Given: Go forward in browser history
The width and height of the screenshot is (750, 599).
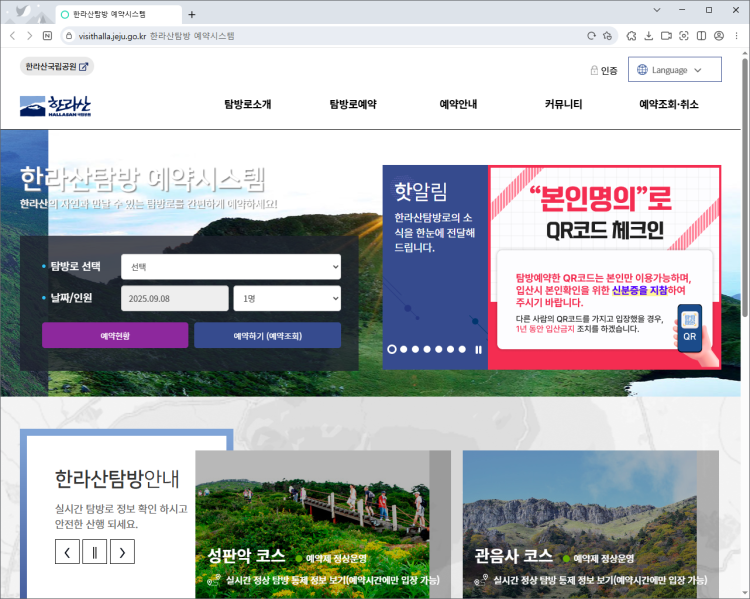Looking at the screenshot, I should pyautogui.click(x=30, y=36).
